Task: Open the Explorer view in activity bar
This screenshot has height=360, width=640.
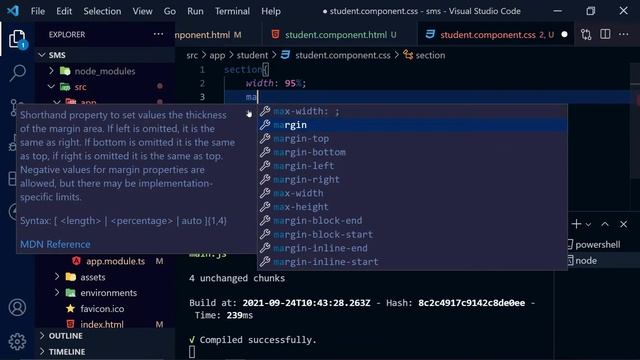Action: click(x=17, y=39)
